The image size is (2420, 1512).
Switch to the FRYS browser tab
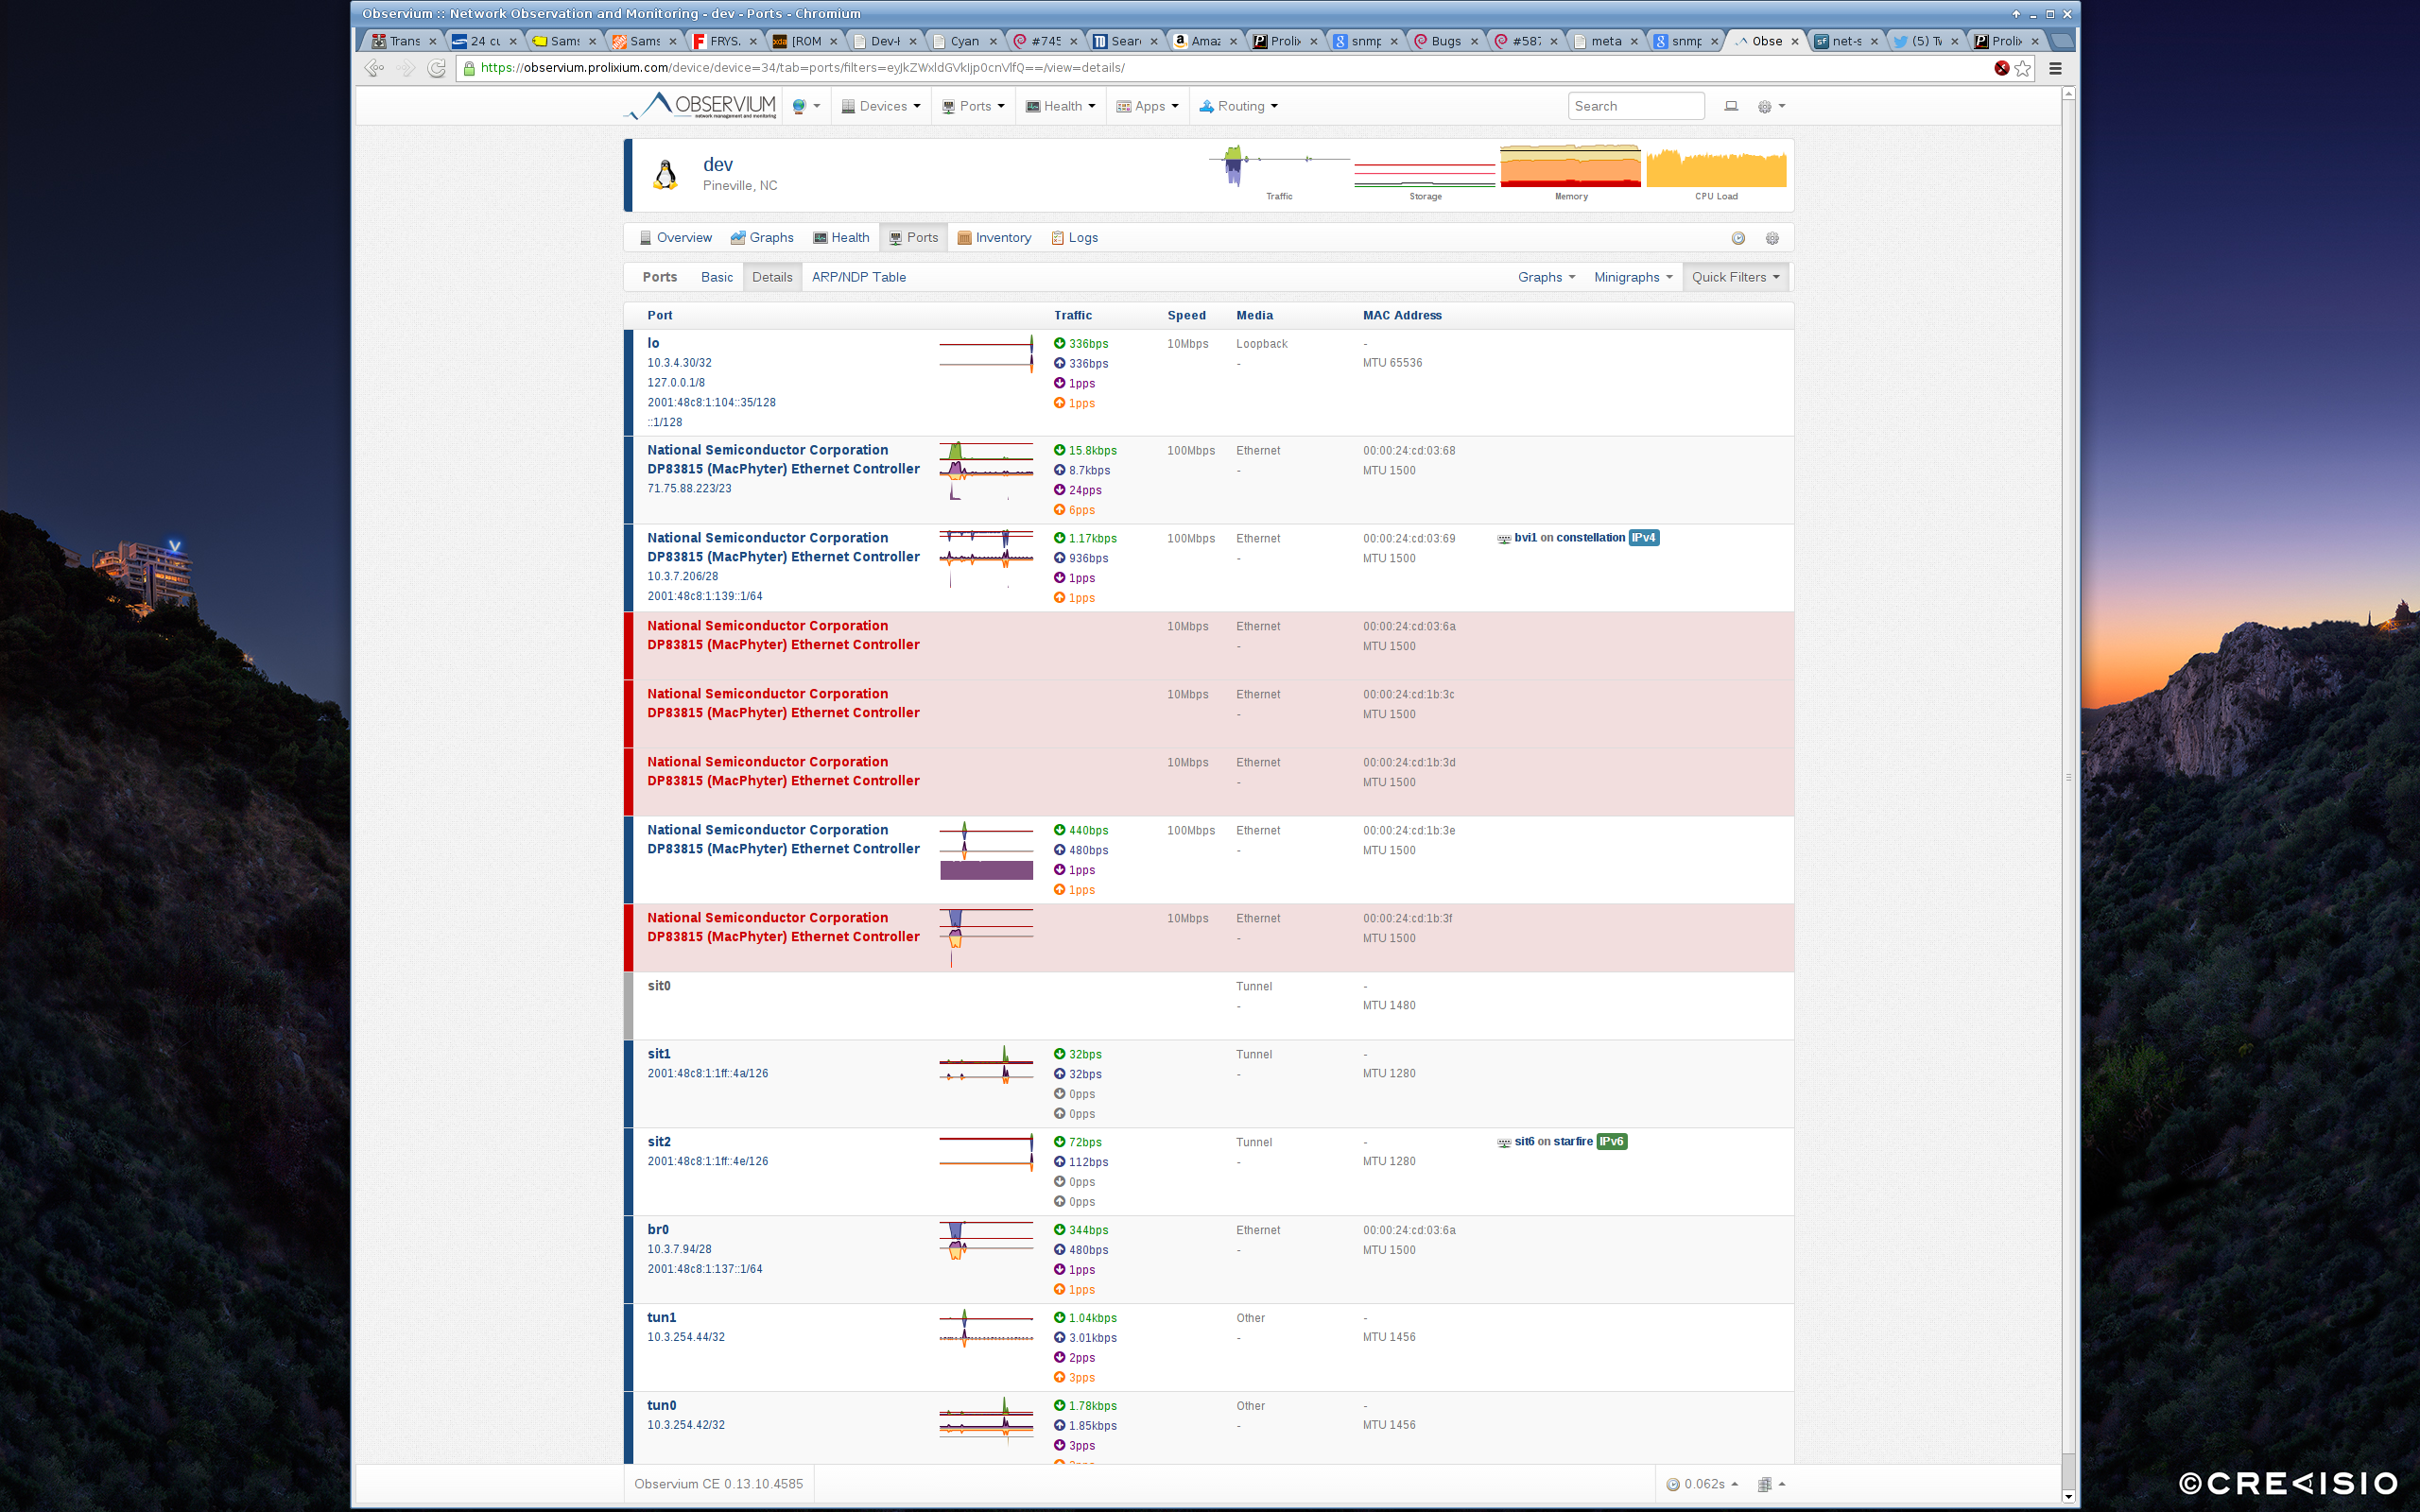pyautogui.click(x=725, y=41)
